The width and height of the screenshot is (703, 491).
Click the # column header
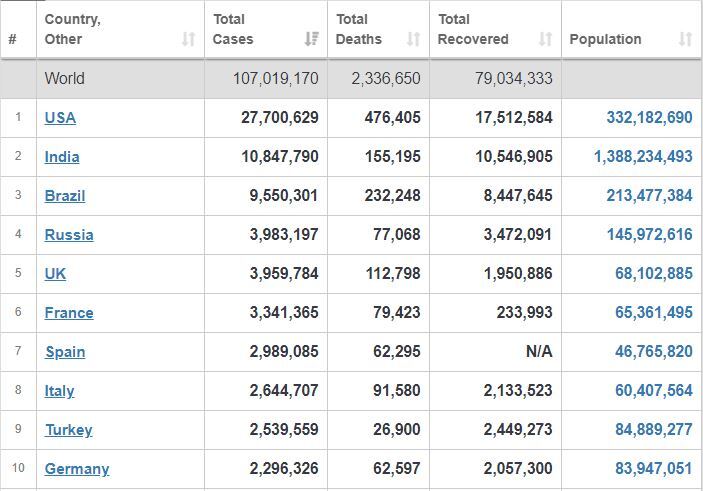click(x=18, y=29)
